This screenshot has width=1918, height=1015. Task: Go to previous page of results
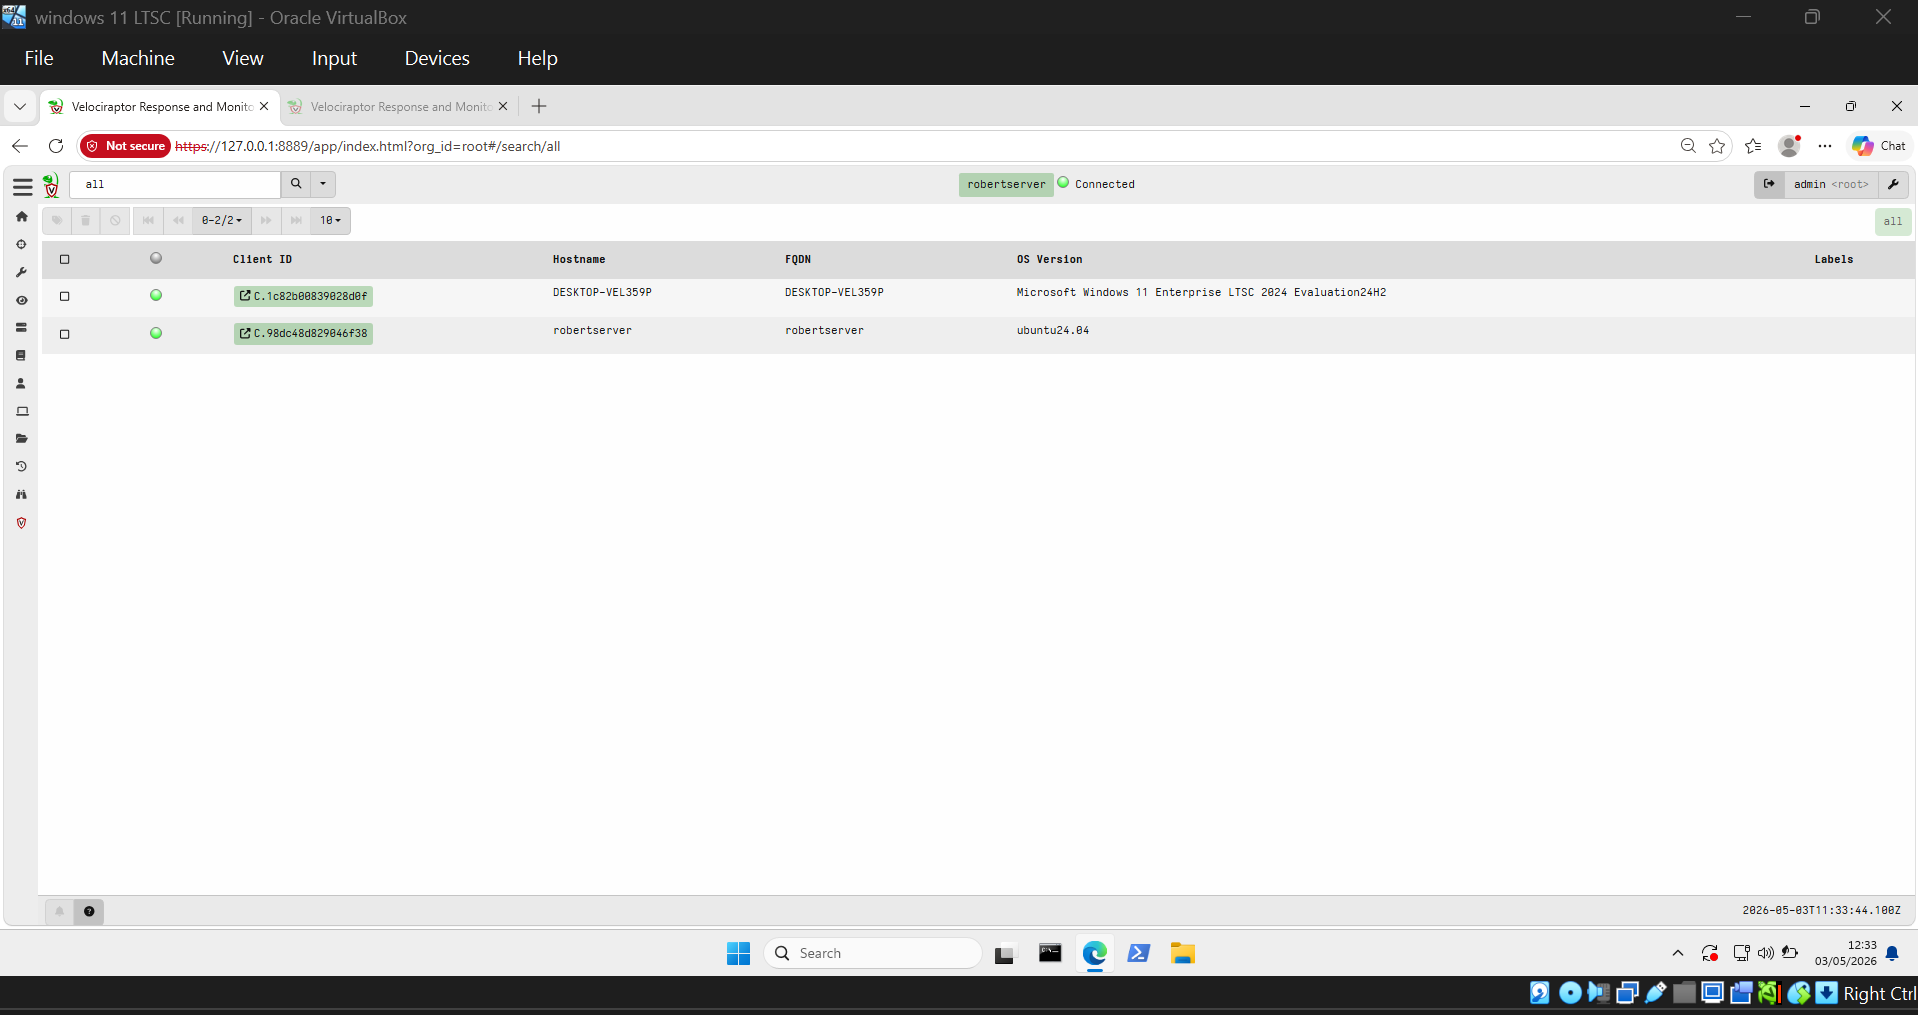pyautogui.click(x=178, y=220)
